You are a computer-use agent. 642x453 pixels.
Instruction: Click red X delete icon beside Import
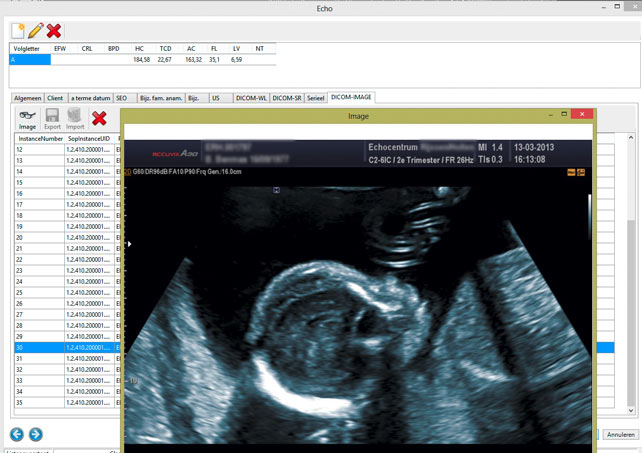click(99, 118)
